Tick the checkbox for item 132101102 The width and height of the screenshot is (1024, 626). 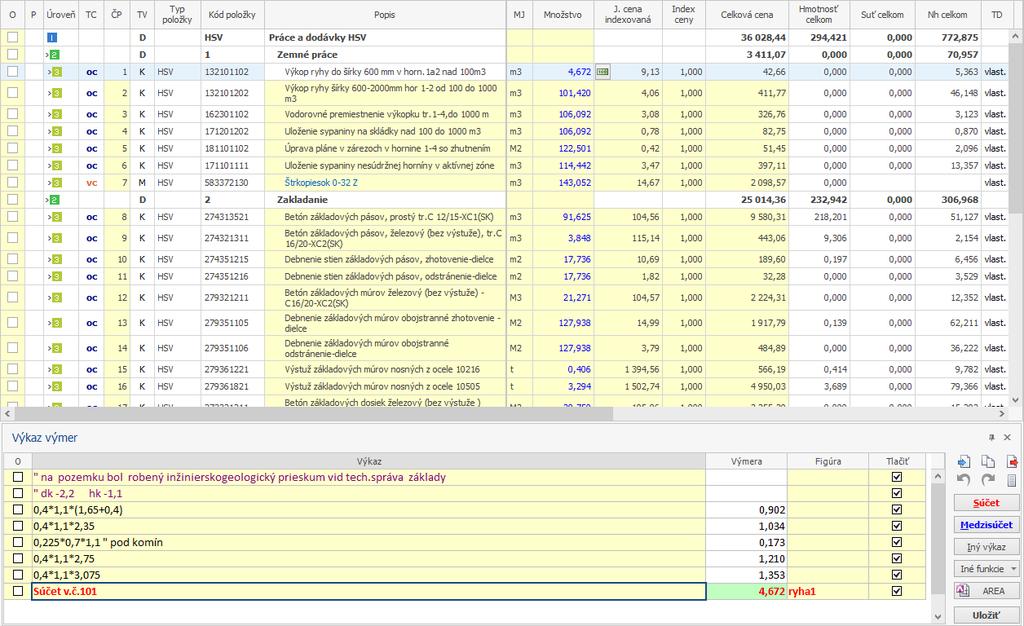coord(12,72)
